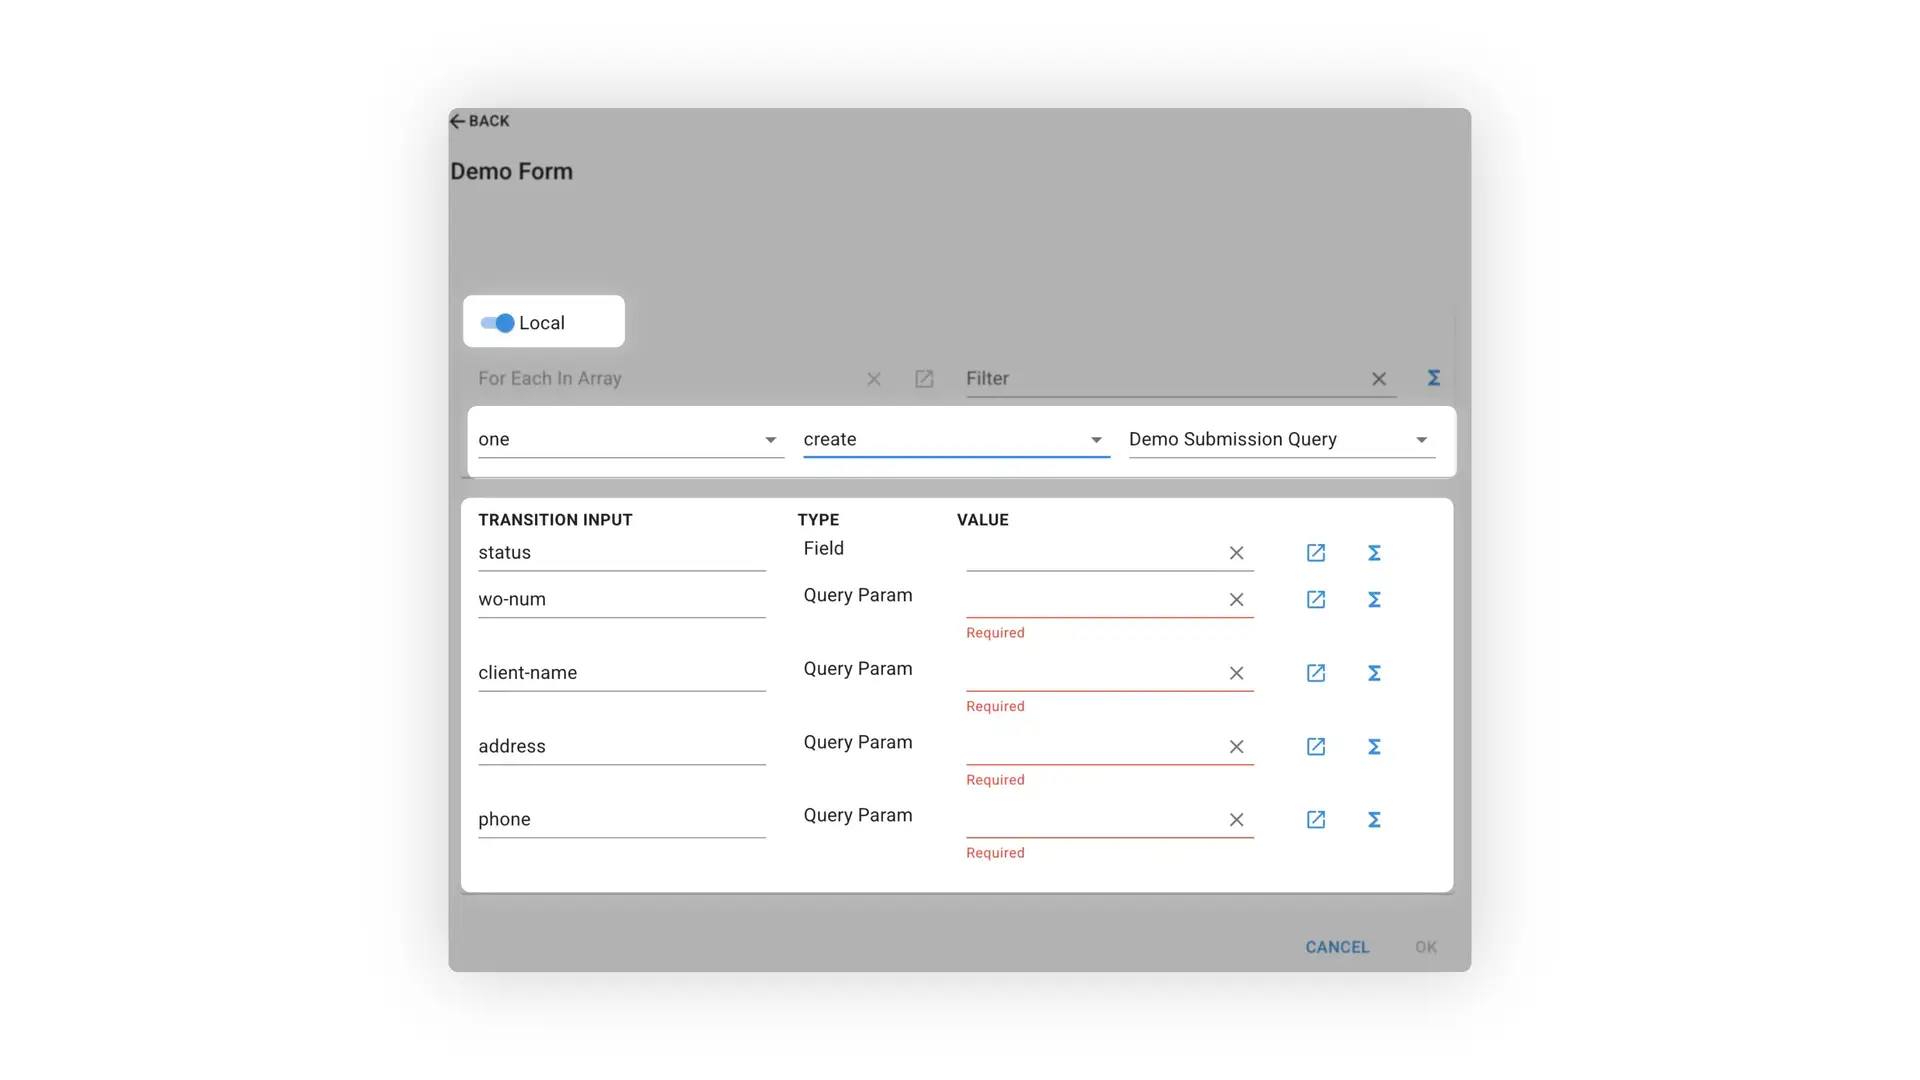This screenshot has width=1920, height=1080.
Task: Click the CANCEL button
Action: click(x=1337, y=947)
